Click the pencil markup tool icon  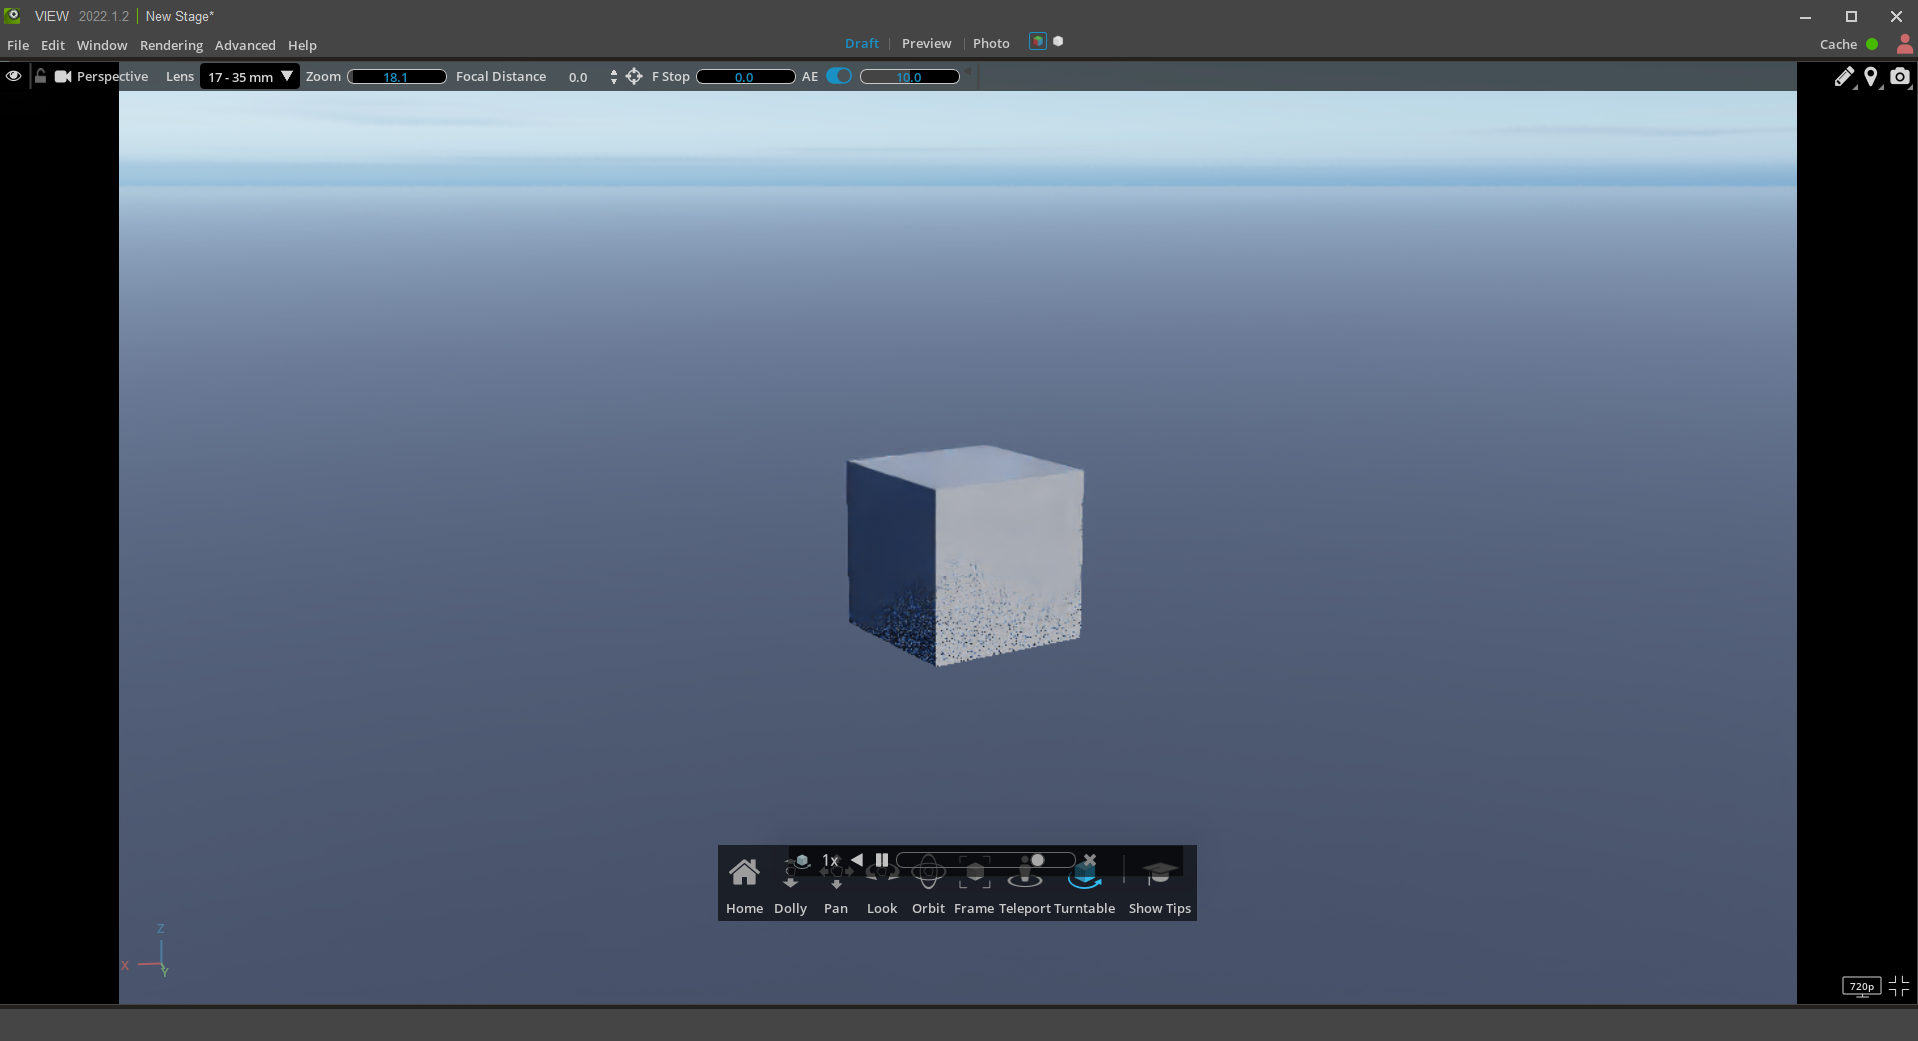click(x=1843, y=77)
